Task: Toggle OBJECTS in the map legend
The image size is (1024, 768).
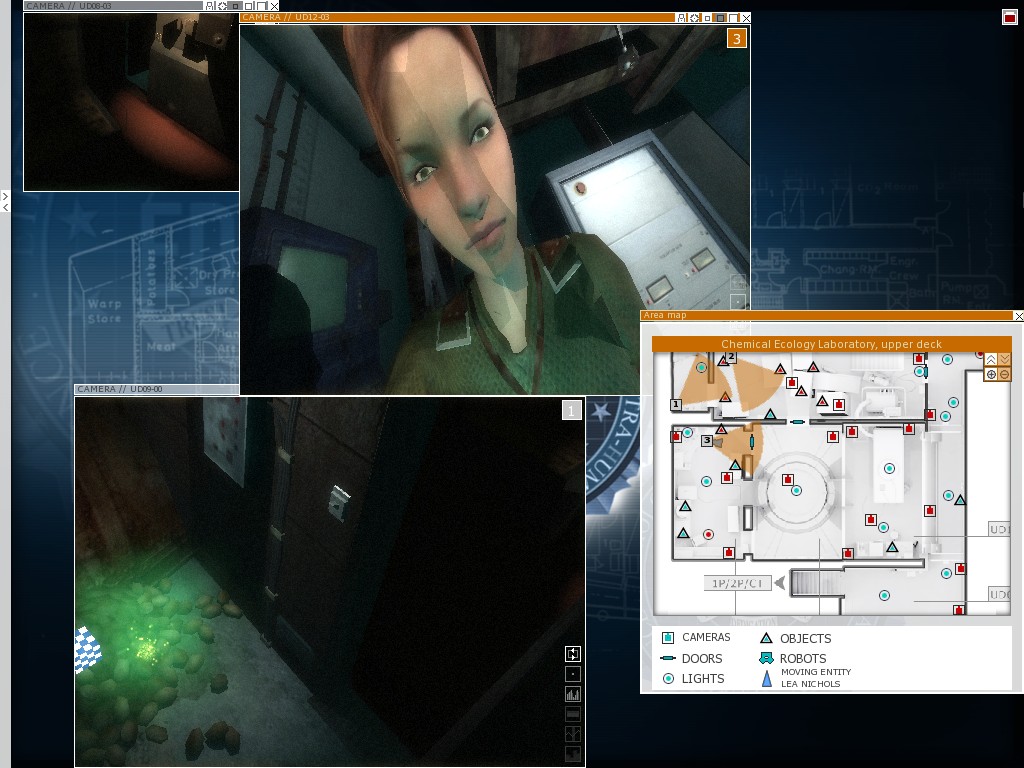Action: coord(795,639)
